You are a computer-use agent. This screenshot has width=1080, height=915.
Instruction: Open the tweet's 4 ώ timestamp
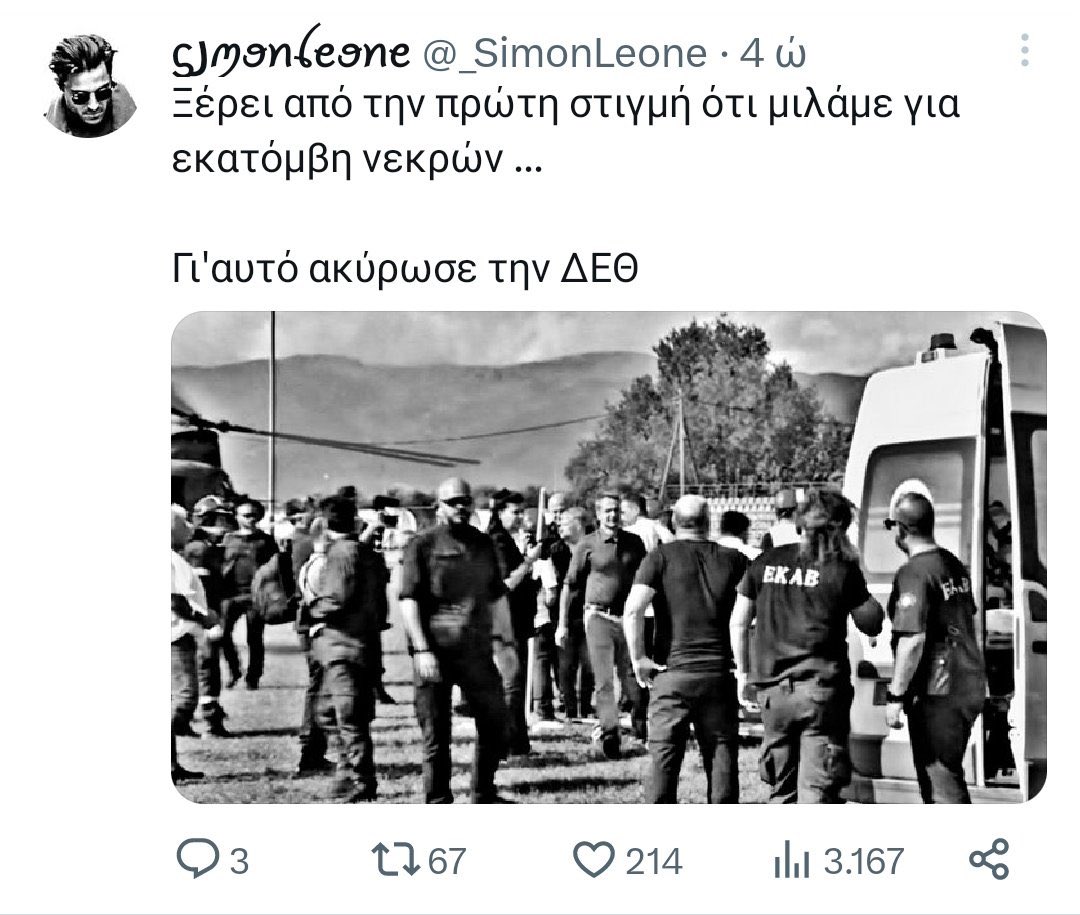coord(773,54)
